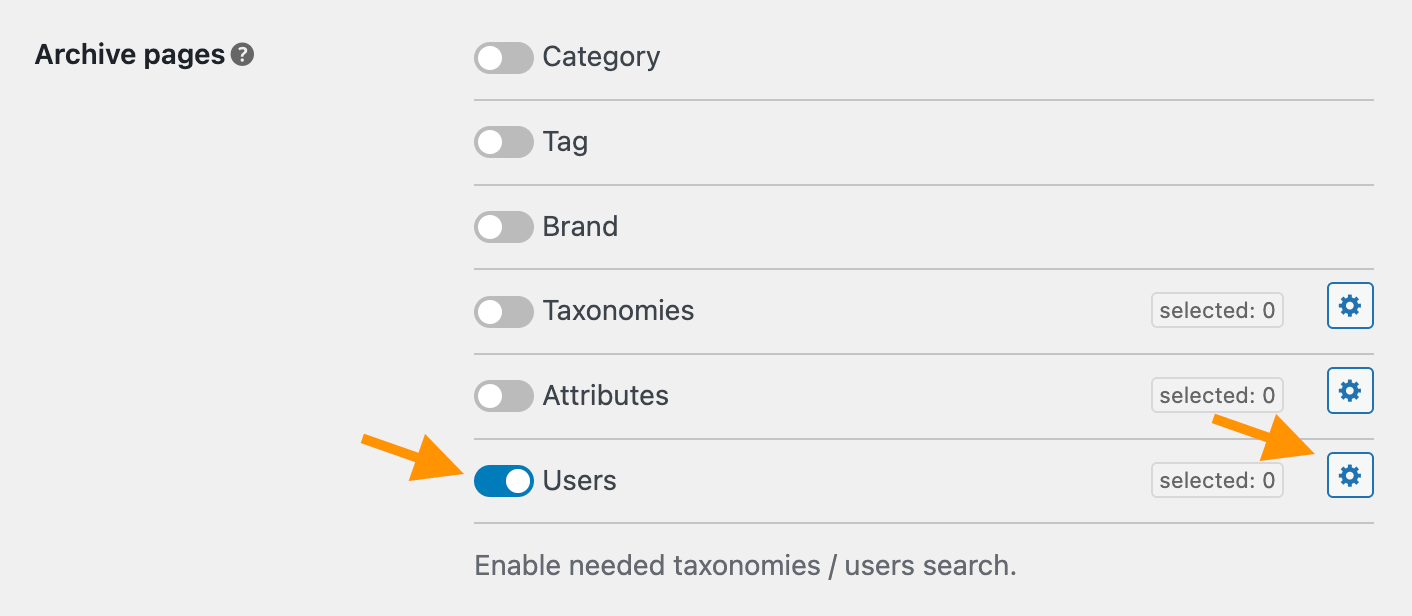Click the Tag label text
The image size is (1412, 616).
coord(565,142)
